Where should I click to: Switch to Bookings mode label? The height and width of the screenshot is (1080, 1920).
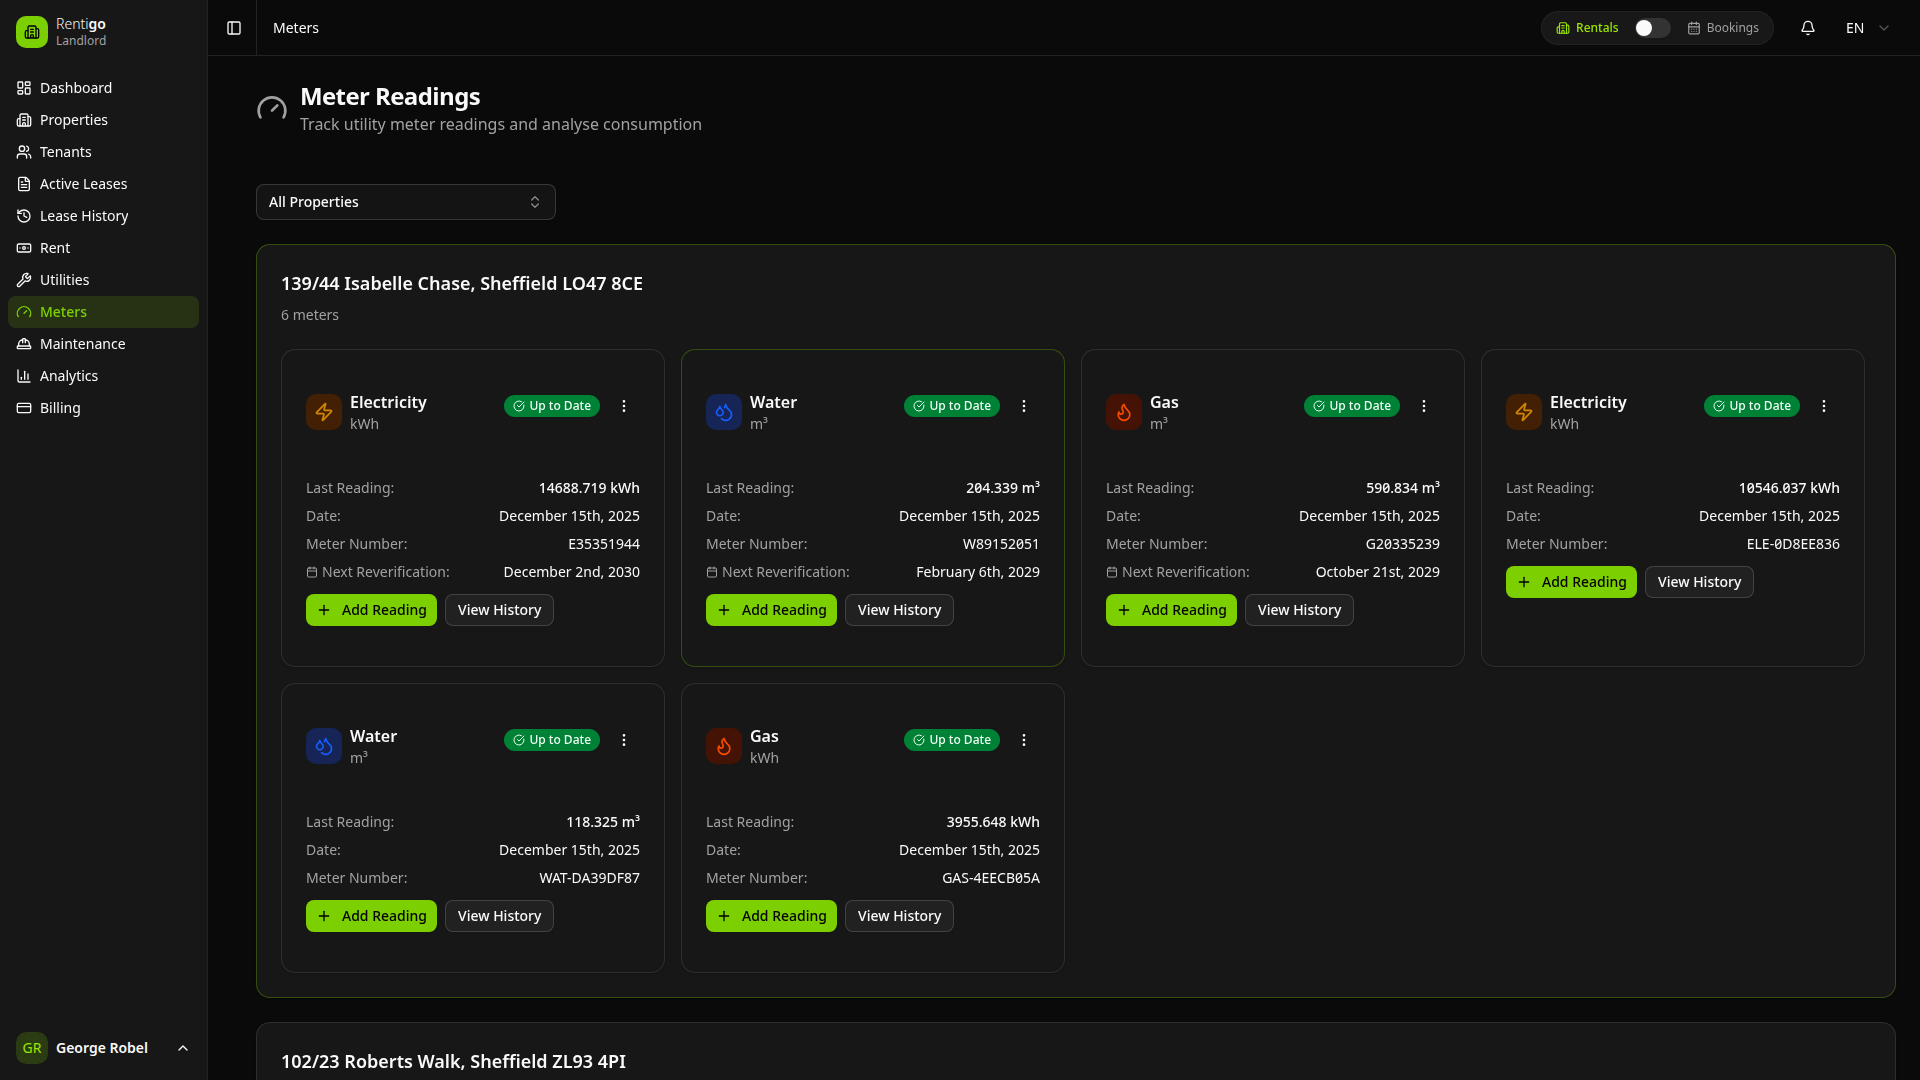(x=1723, y=28)
